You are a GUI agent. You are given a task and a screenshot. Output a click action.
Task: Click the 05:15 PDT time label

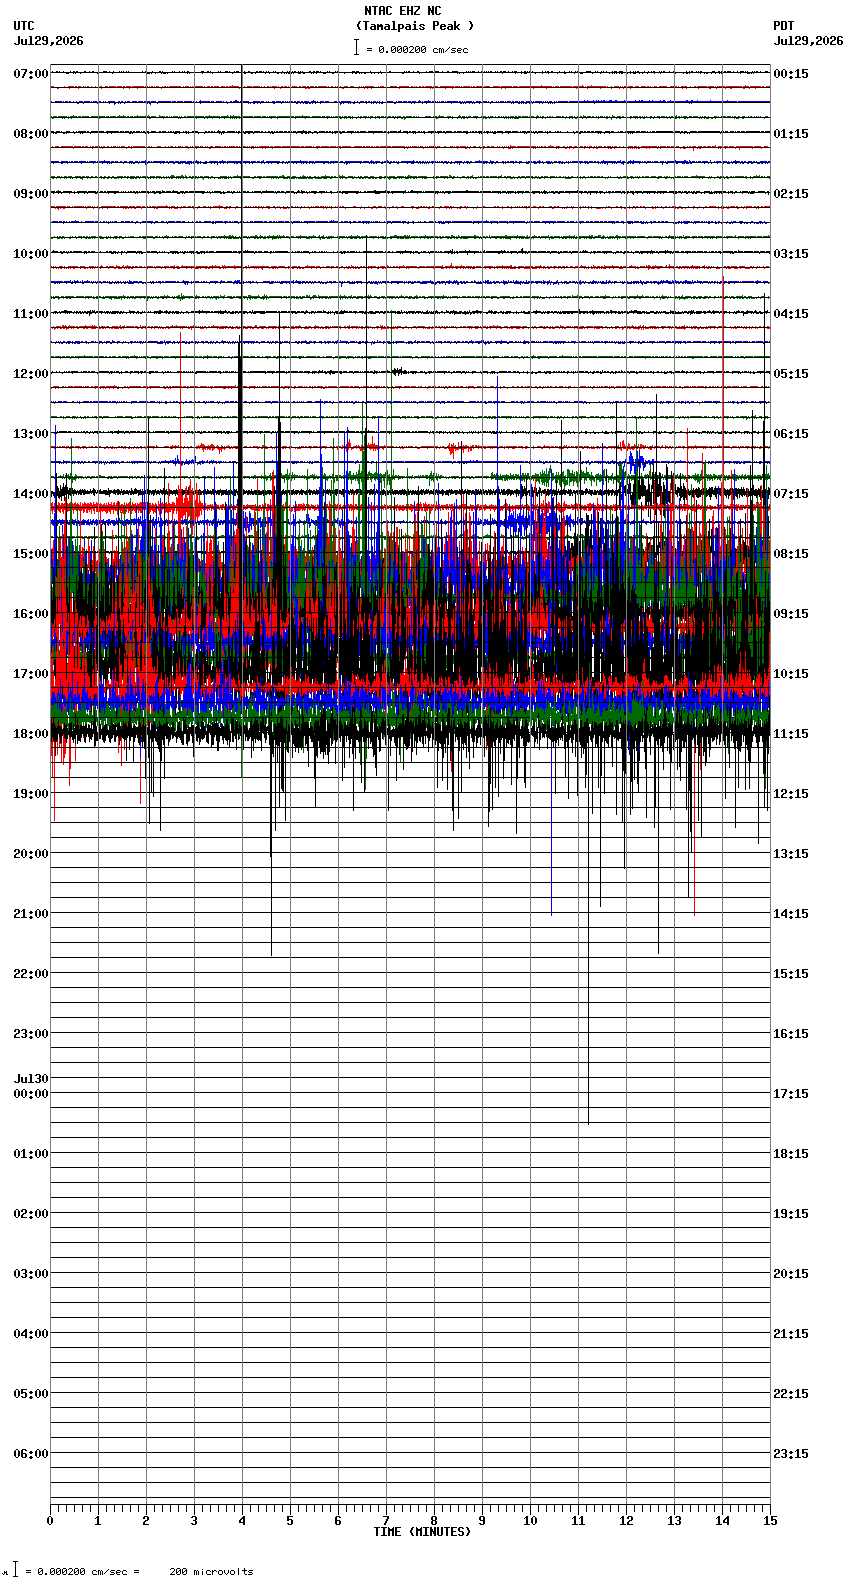pos(791,374)
